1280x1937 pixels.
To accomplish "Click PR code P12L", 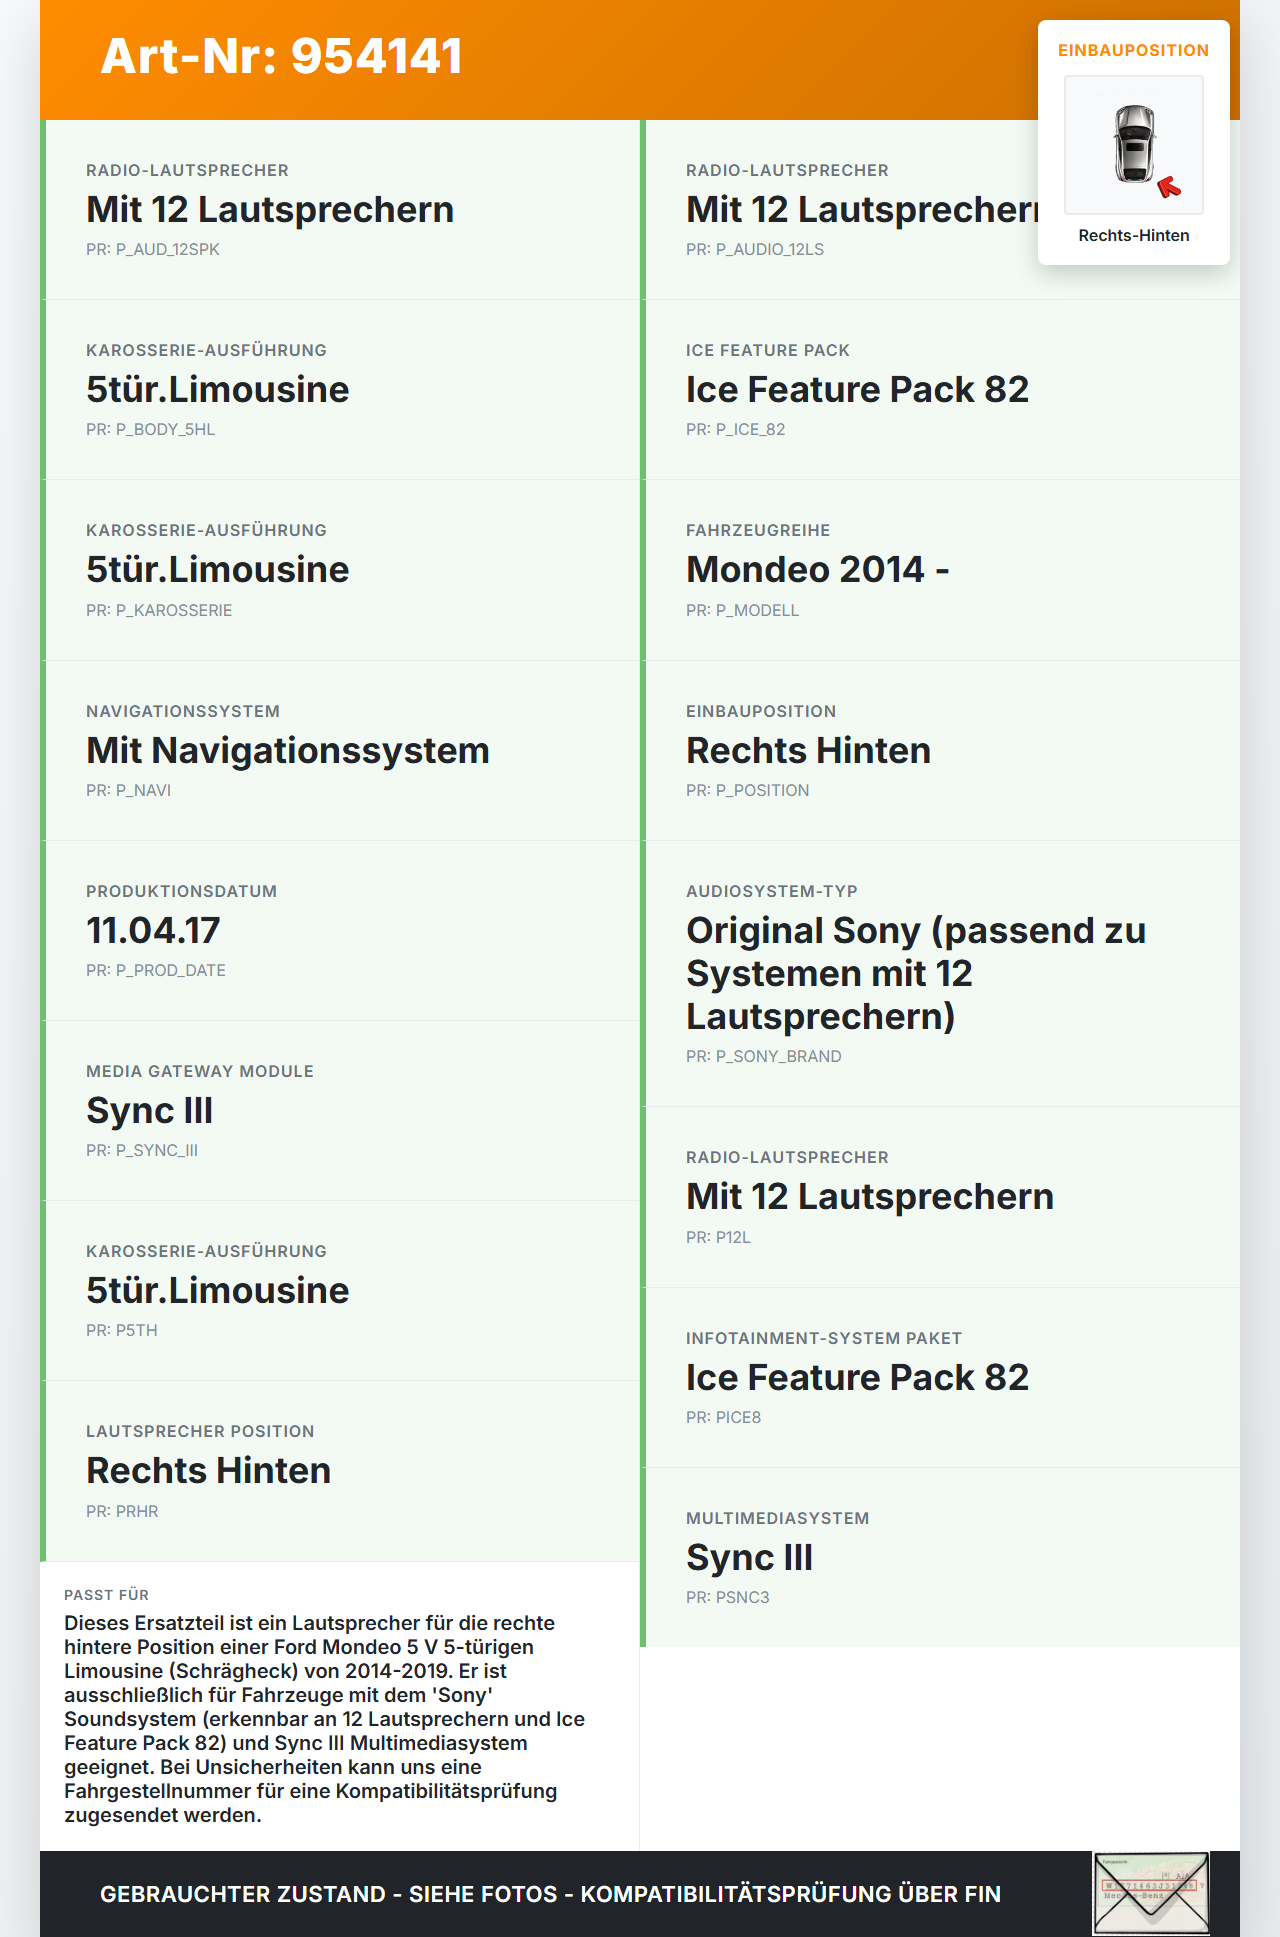I will [x=718, y=1237].
